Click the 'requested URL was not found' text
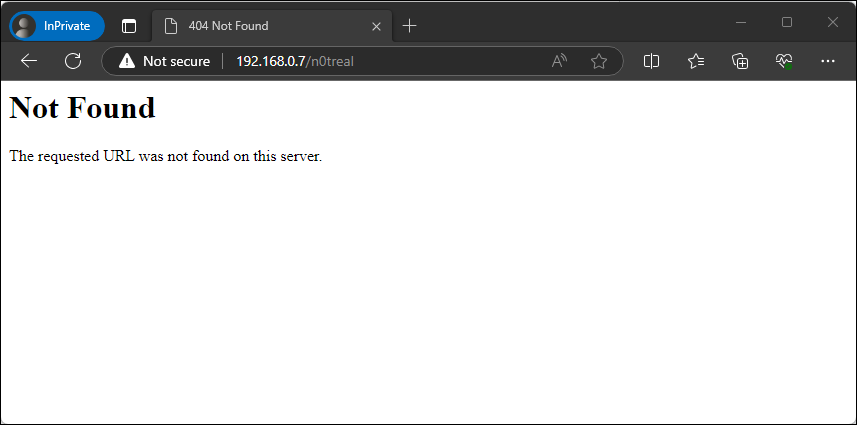857x425 pixels. 165,156
